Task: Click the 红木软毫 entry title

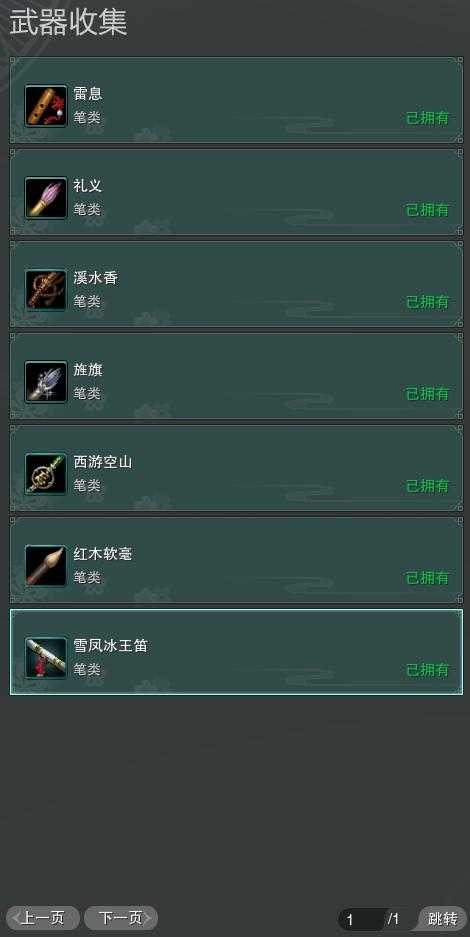Action: pos(103,554)
